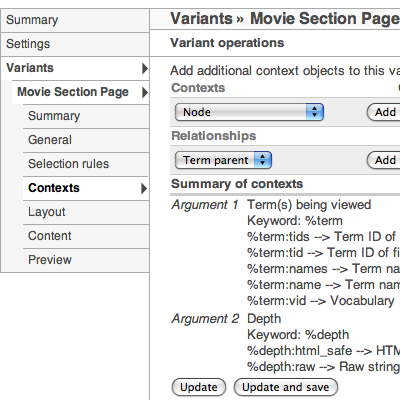400x400 pixels.
Task: Open the Settings tab
Action: tap(75, 44)
